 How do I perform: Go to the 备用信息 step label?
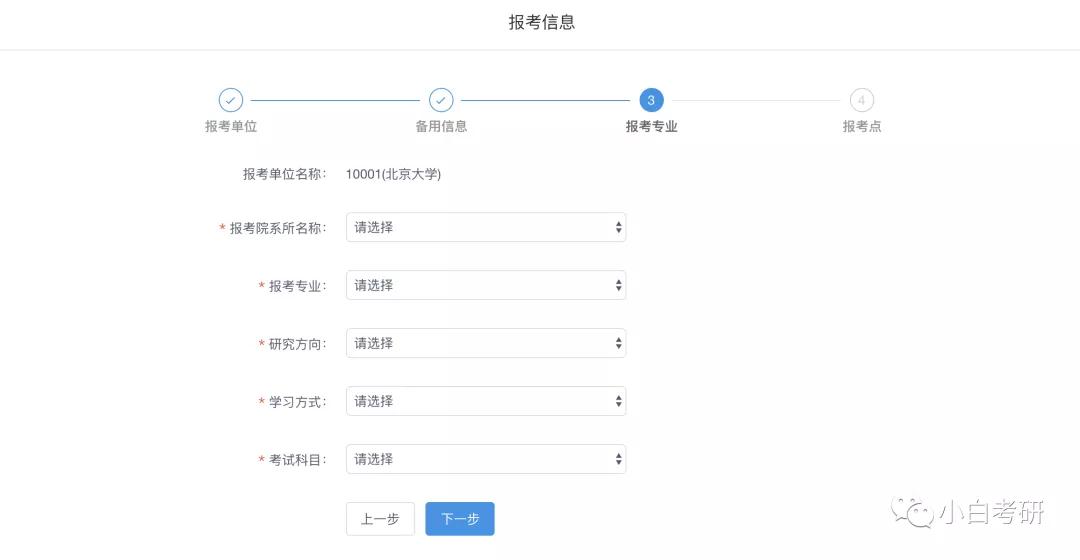[x=441, y=126]
